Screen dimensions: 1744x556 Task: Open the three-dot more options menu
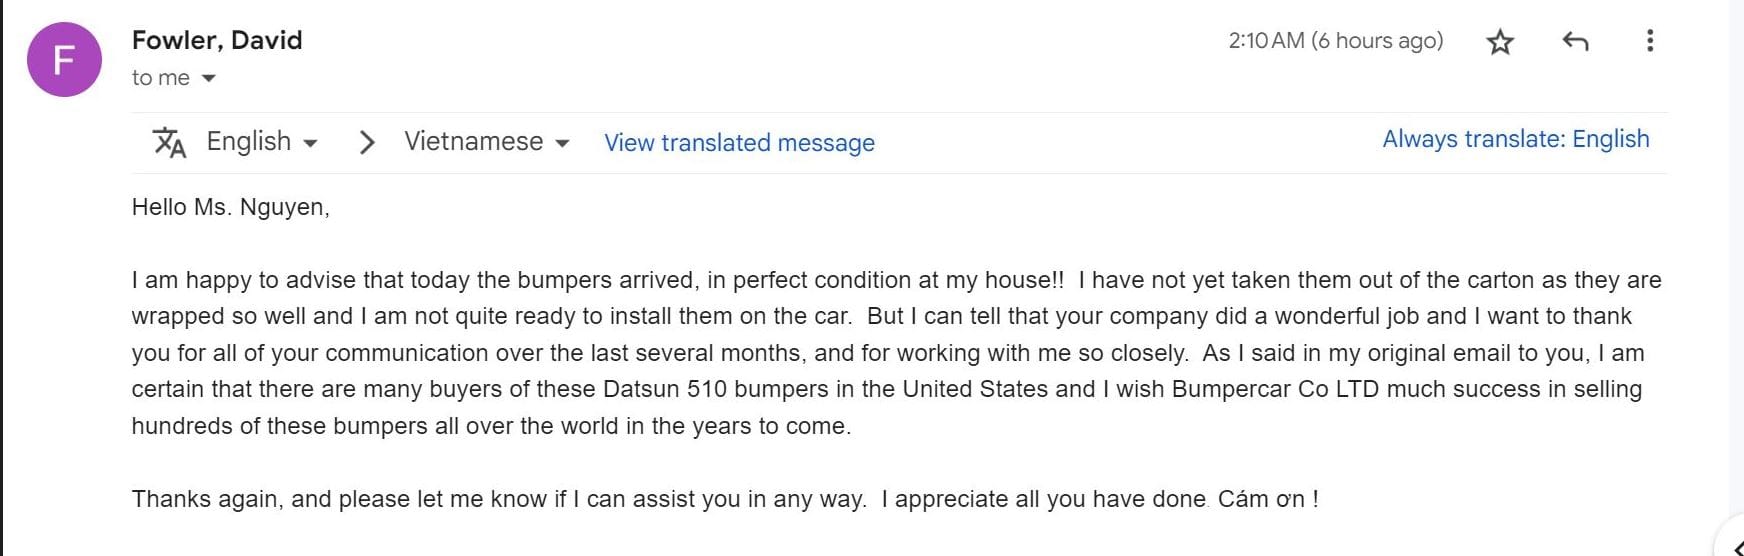click(1650, 41)
